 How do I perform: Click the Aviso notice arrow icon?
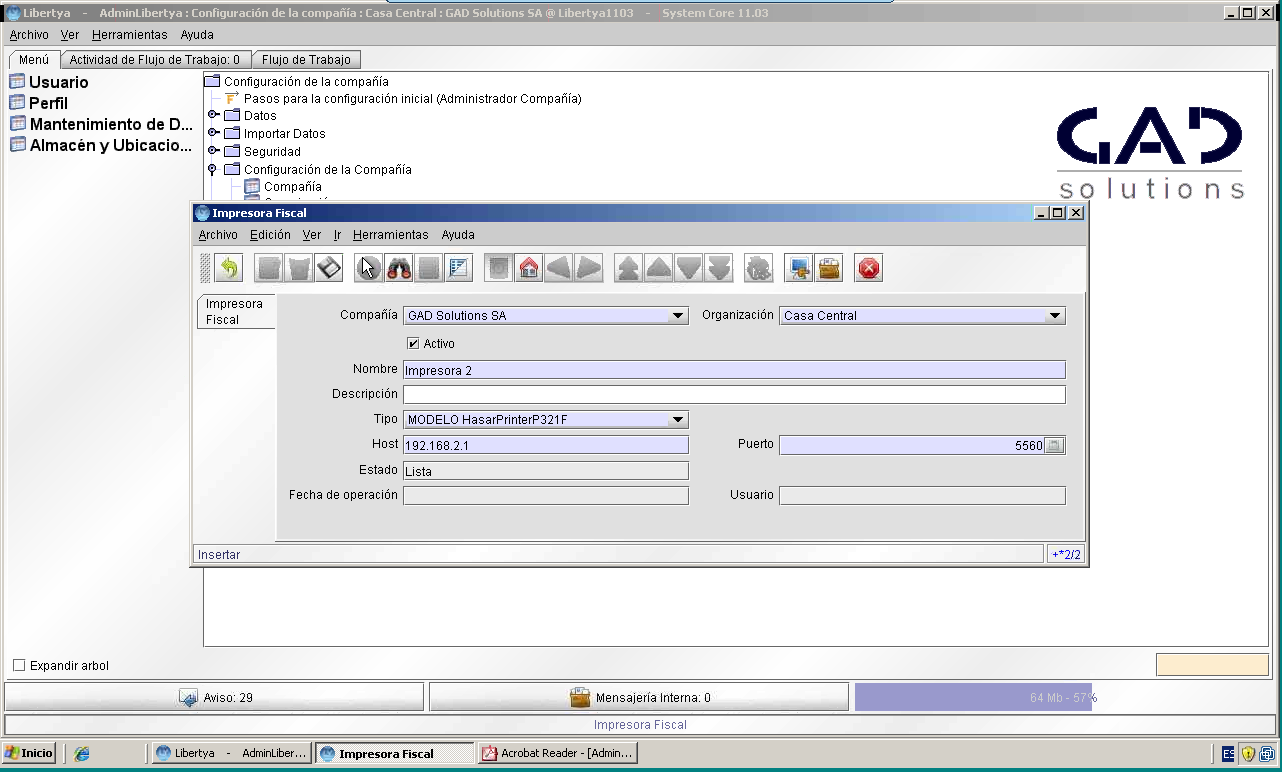coord(188,698)
